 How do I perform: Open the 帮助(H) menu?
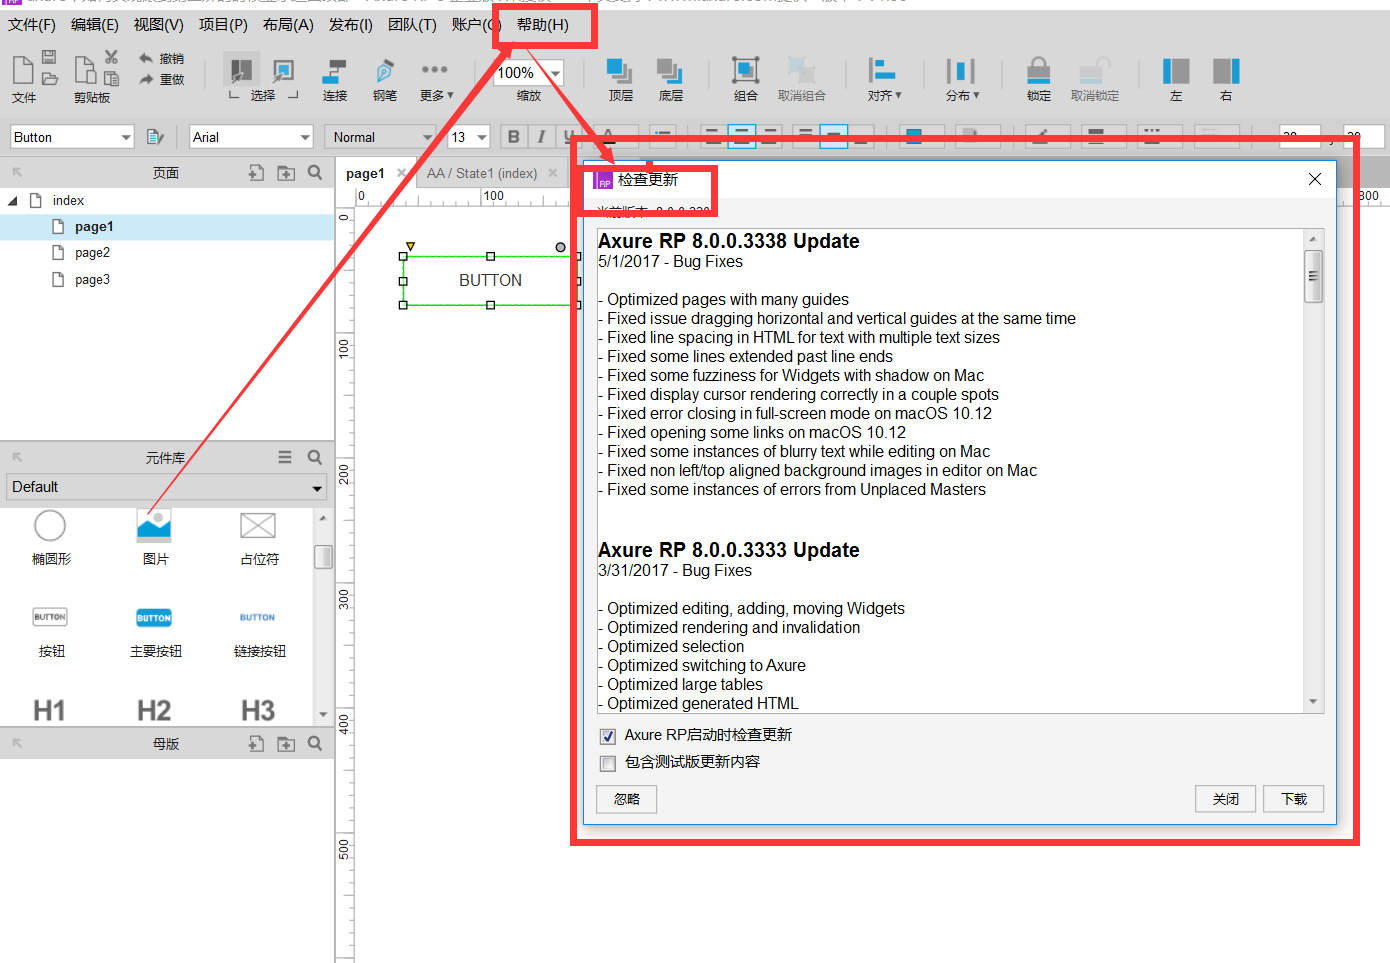[x=543, y=24]
